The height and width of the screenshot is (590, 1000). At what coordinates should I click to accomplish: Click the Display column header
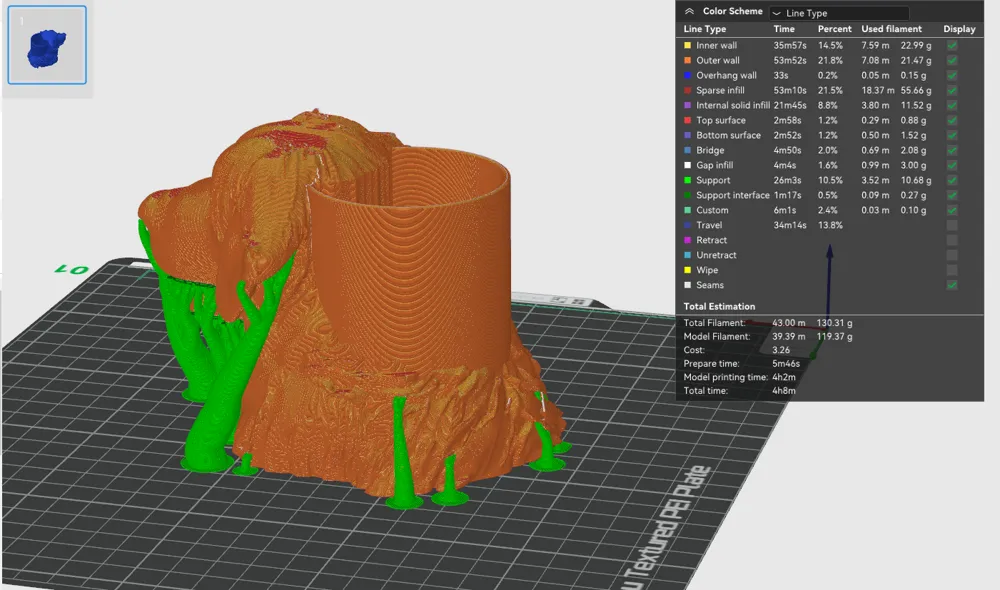959,29
